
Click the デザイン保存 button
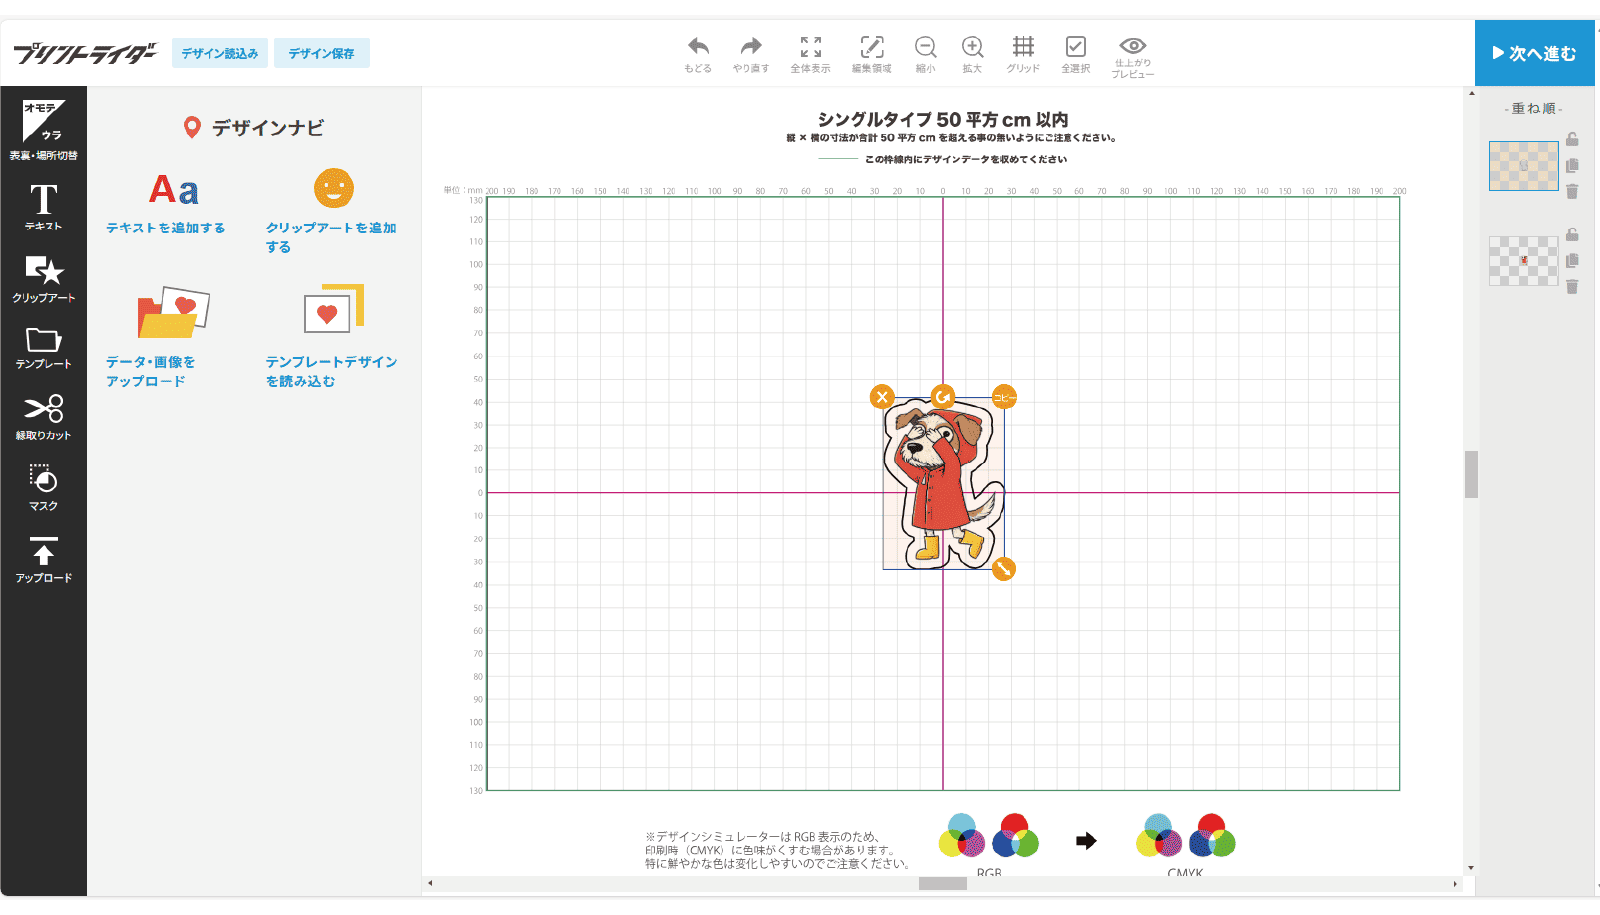321,53
